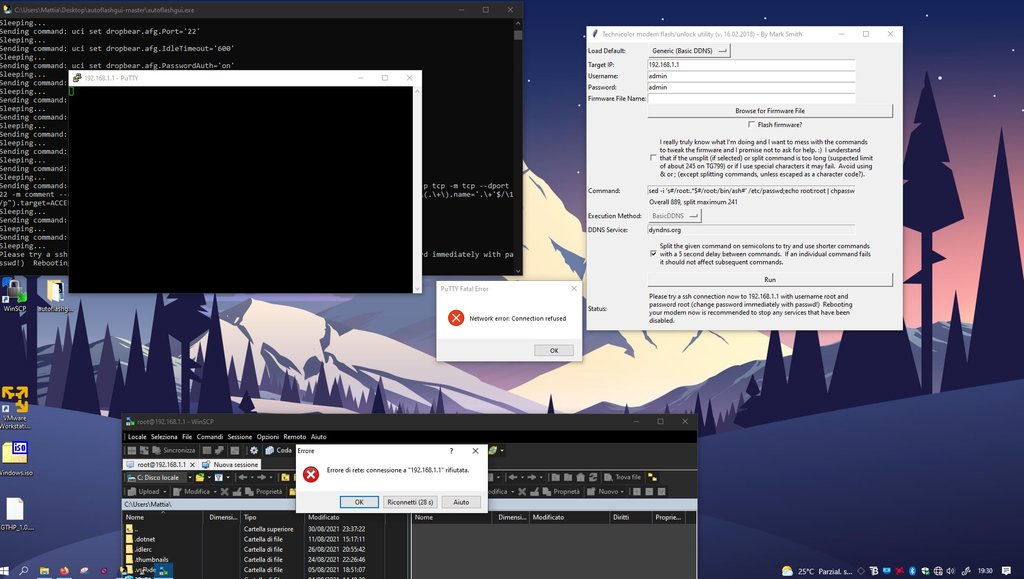The height and width of the screenshot is (579, 1024).
Task: Click the help question mark in Errore dialog
Action: click(x=451, y=450)
